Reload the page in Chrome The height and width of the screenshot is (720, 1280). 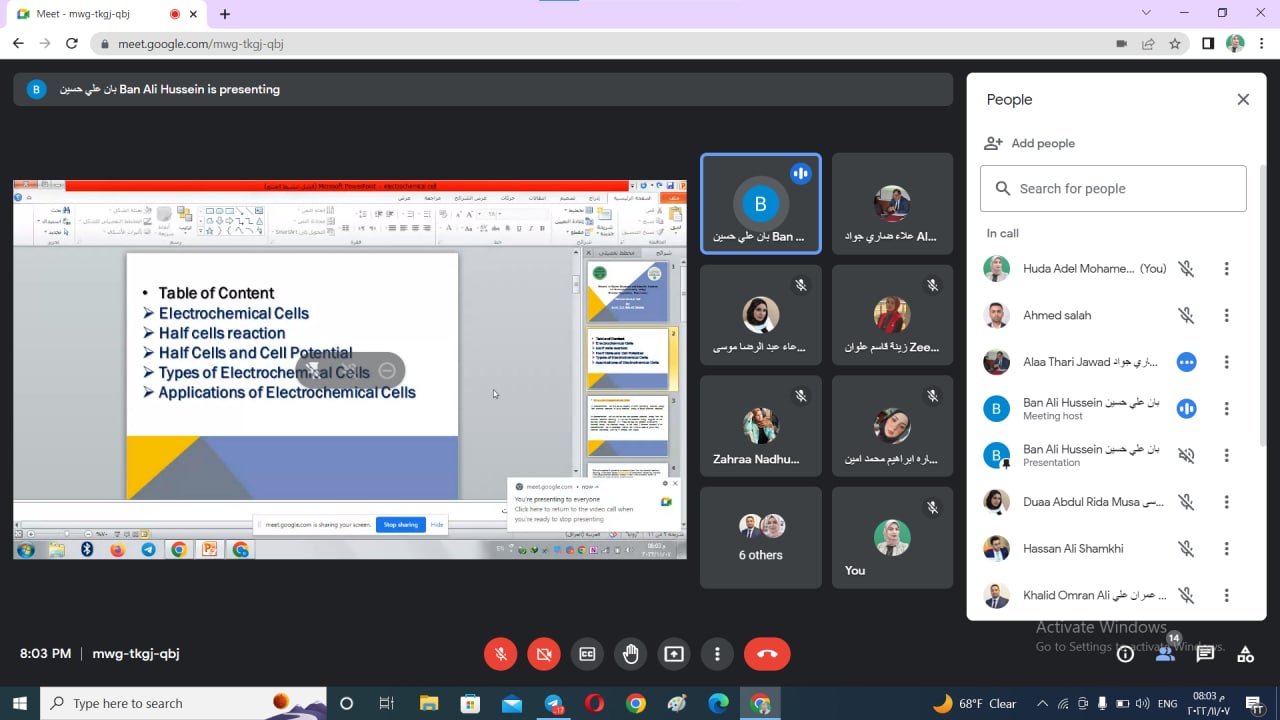click(x=71, y=44)
